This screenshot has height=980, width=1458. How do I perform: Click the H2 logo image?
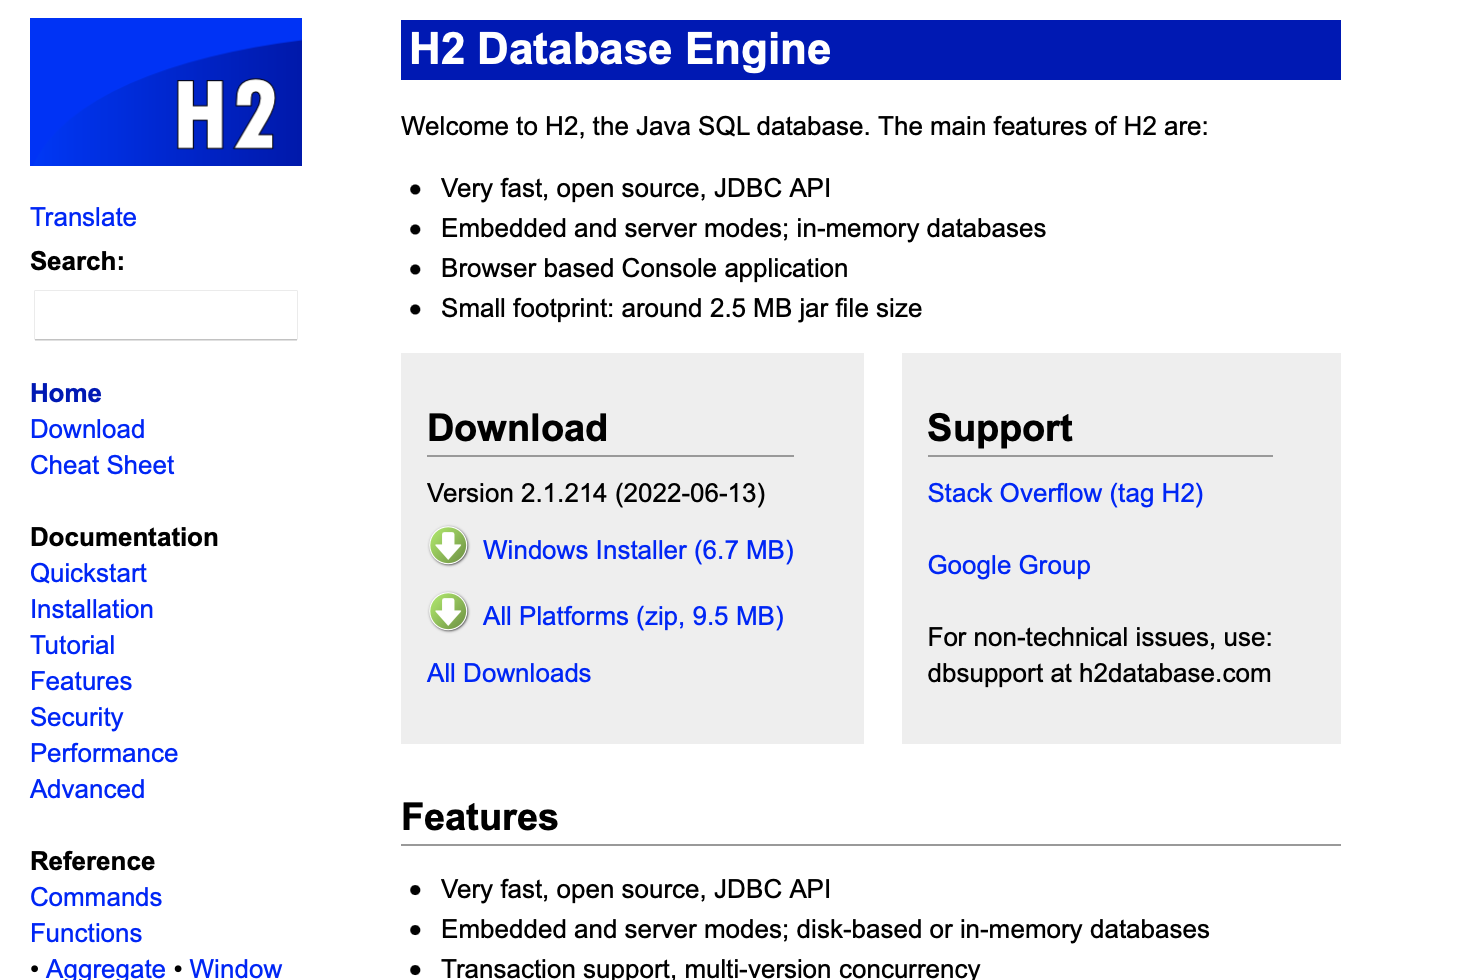166,92
